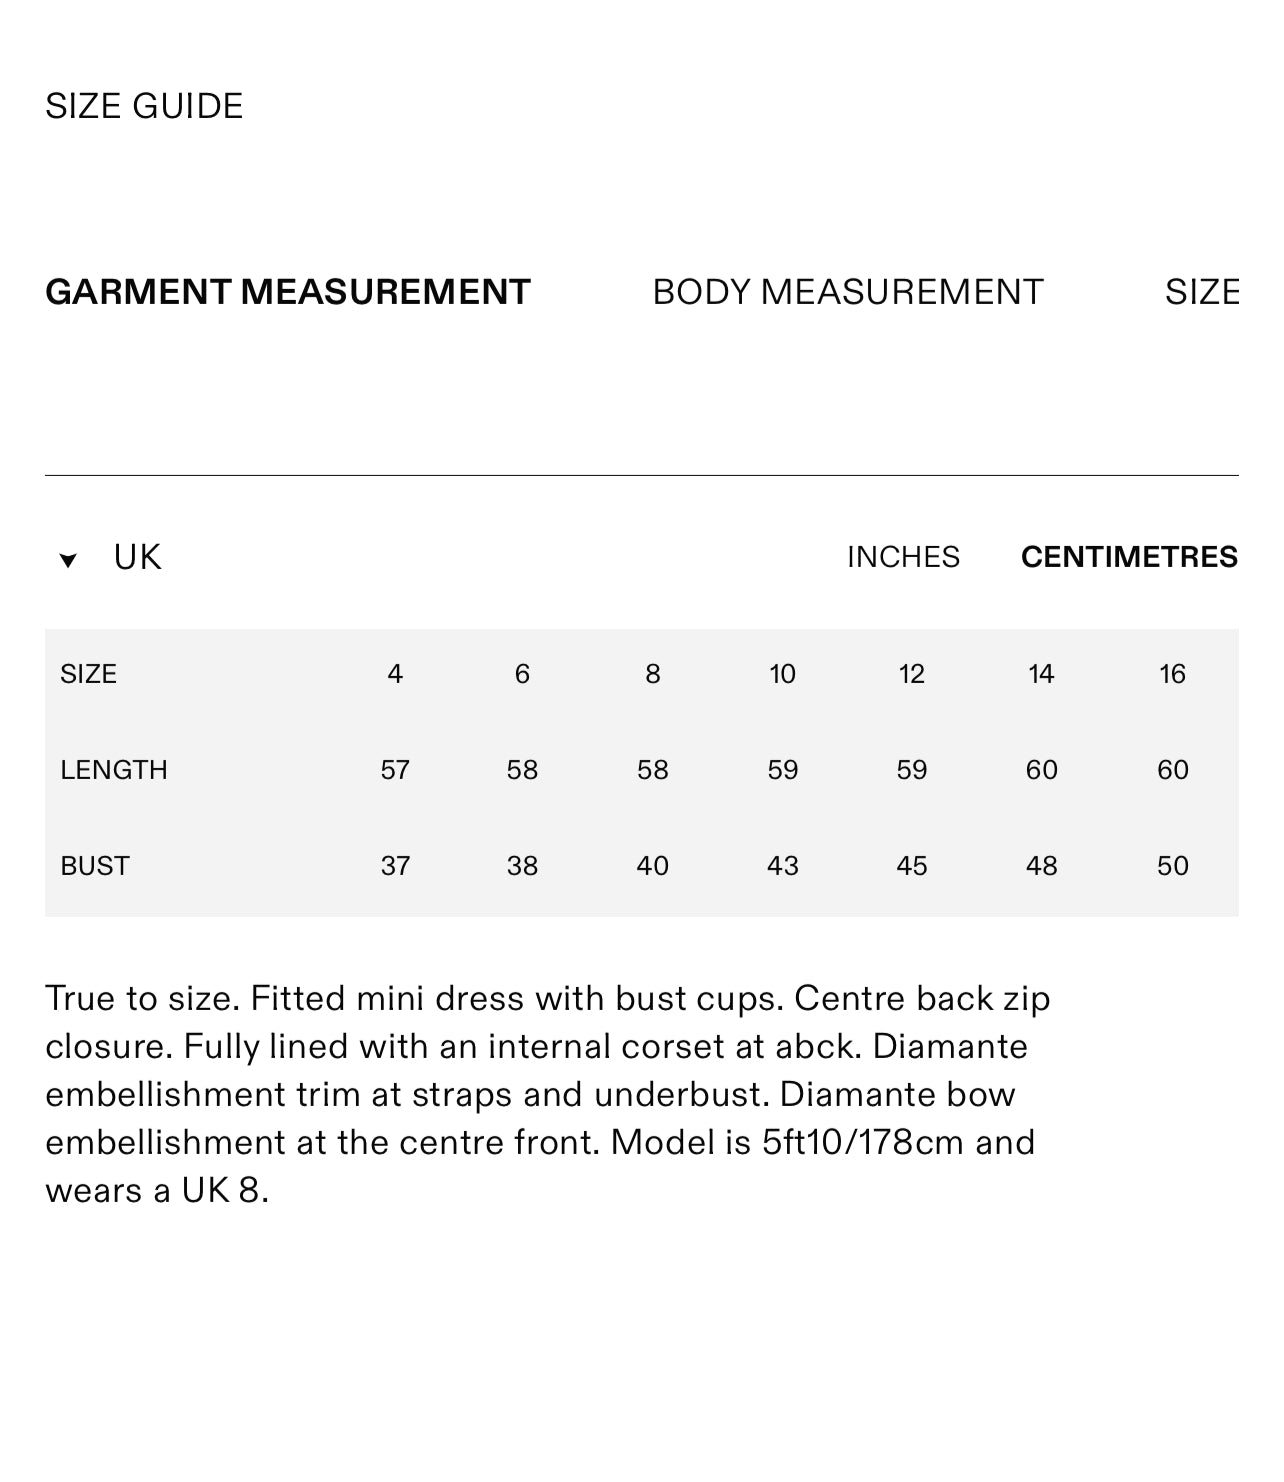Click the BUST row label
This screenshot has width=1284, height=1482.
point(95,866)
